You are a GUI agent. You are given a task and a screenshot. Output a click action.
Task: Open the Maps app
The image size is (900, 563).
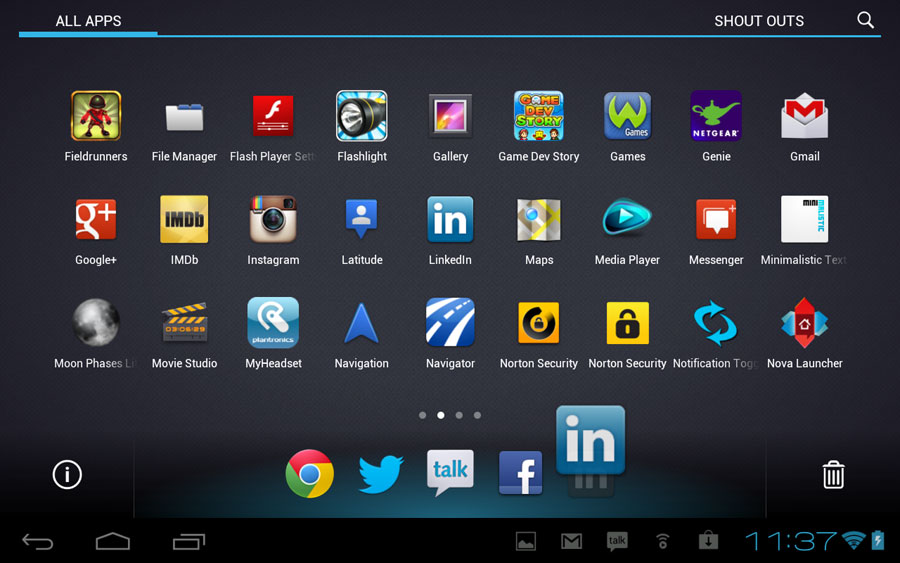[538, 219]
